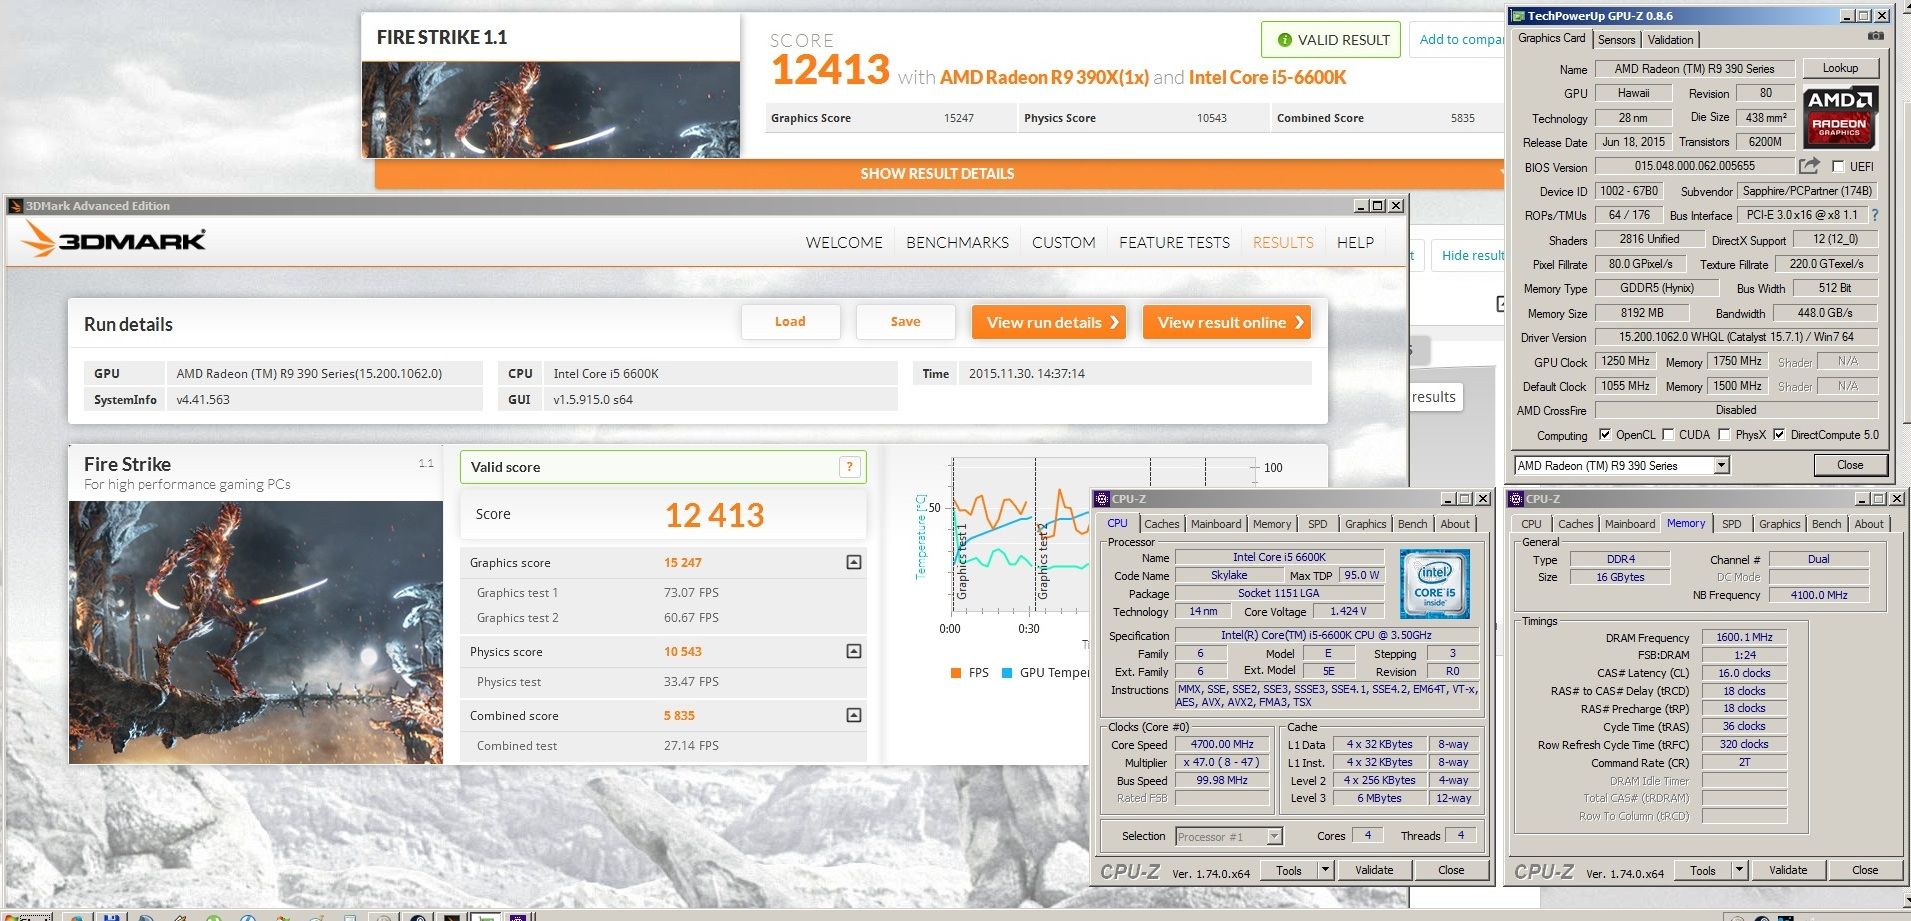The image size is (1911, 921).
Task: Toggle the OpenCL computing checkbox
Action: point(1605,434)
